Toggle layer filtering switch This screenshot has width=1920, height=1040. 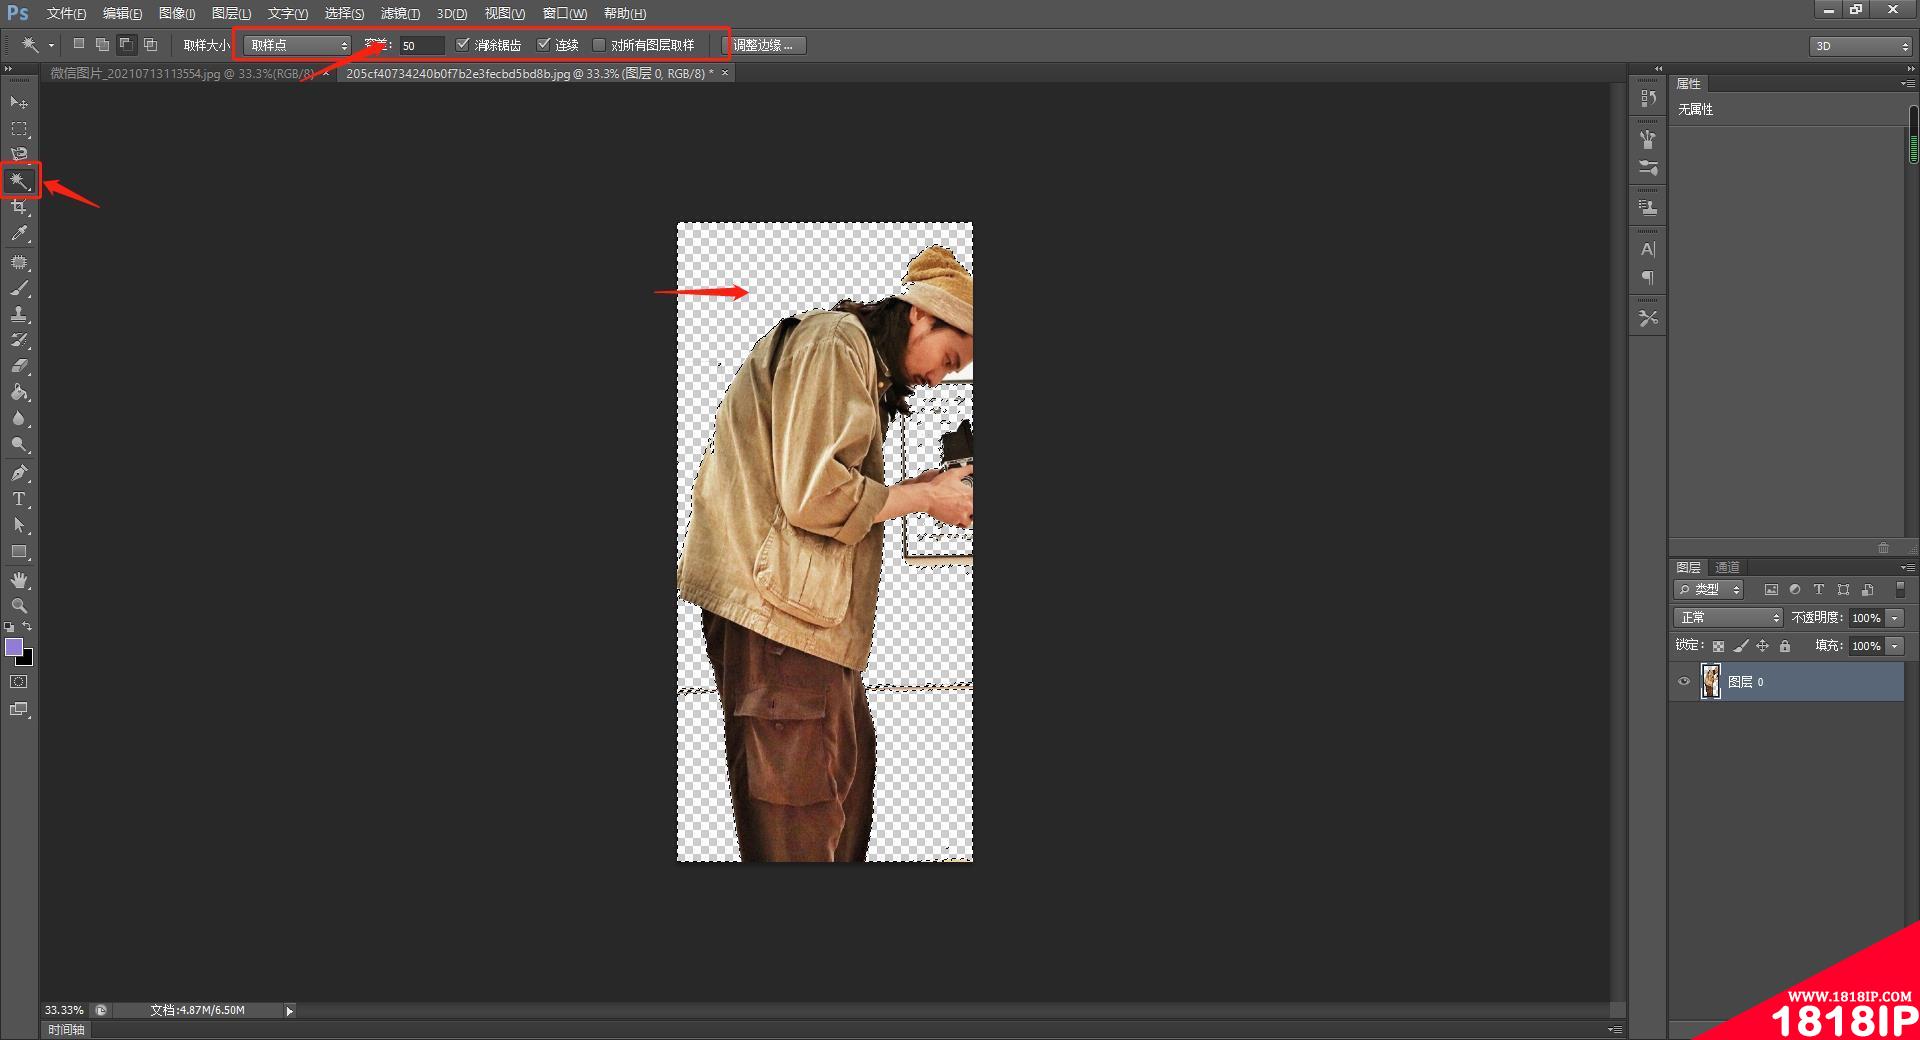point(1900,590)
